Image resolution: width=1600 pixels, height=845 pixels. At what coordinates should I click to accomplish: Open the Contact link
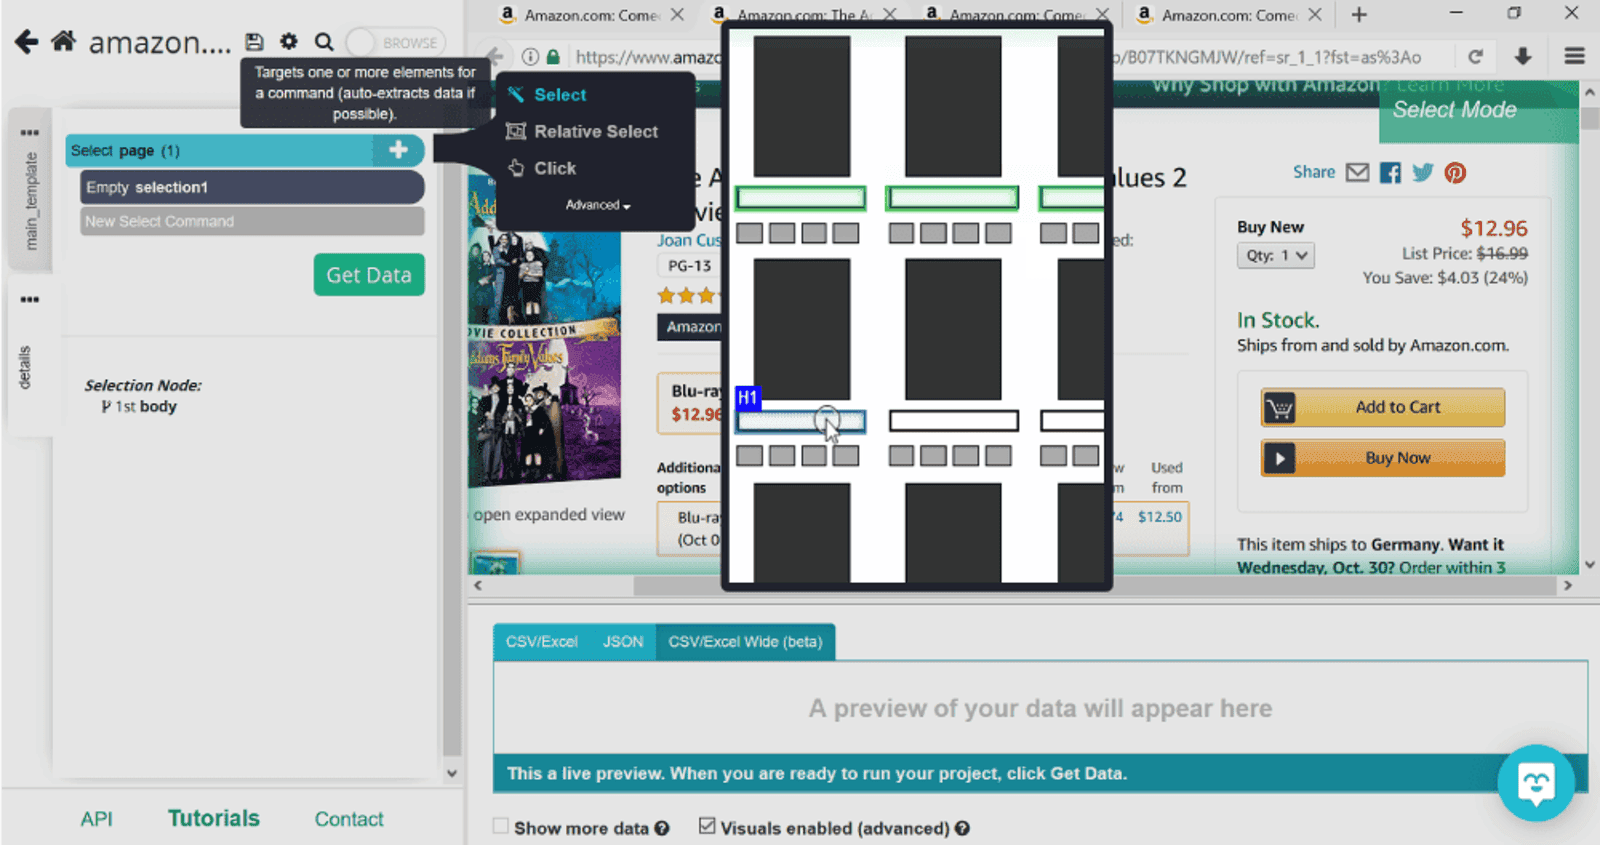click(349, 819)
